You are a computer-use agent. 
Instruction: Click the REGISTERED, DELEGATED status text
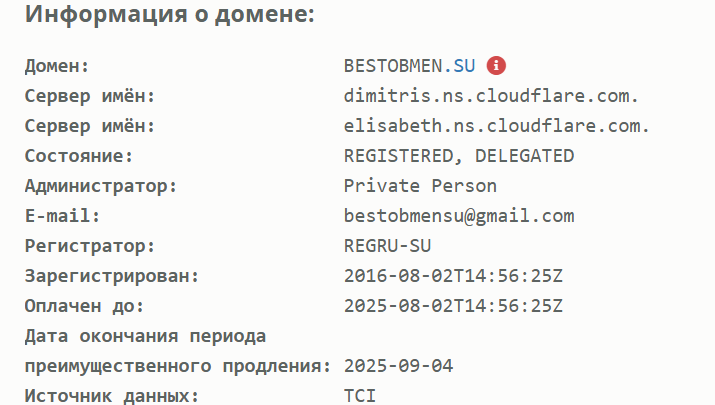459,156
